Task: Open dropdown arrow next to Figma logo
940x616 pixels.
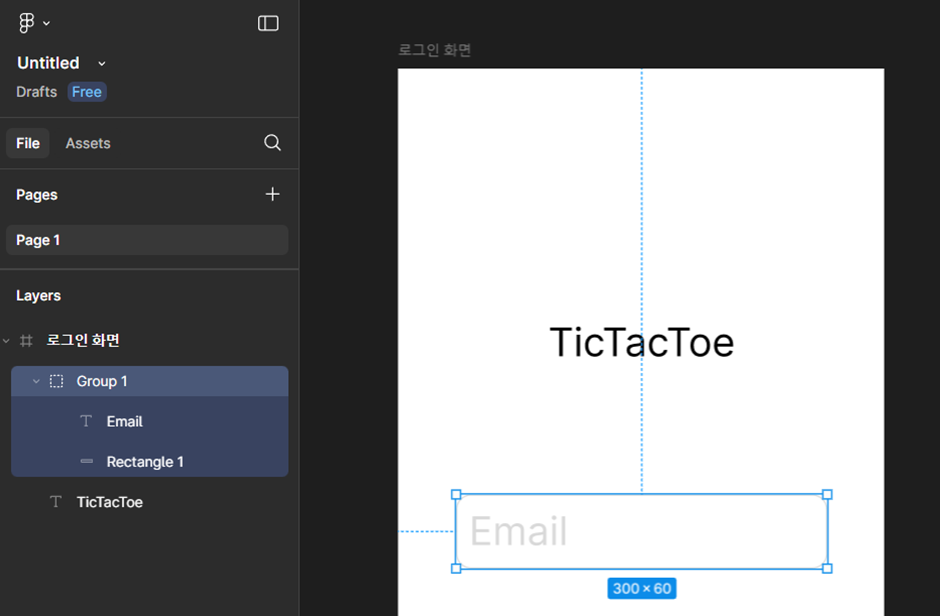Action: coord(46,23)
